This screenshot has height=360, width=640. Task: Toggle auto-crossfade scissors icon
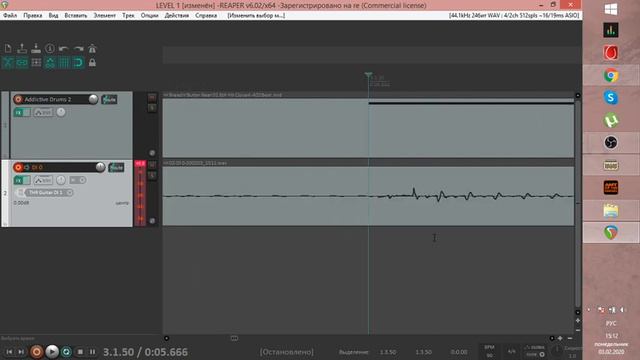[8, 62]
